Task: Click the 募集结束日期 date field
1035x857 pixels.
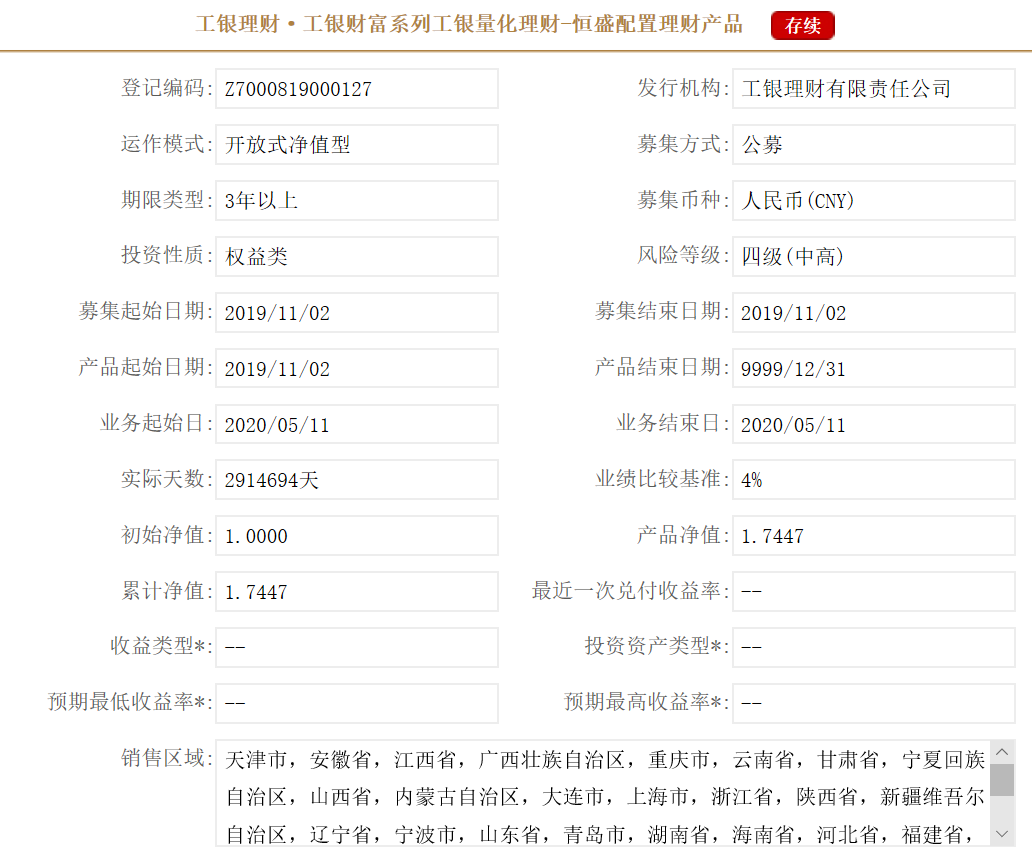Action: [873, 312]
